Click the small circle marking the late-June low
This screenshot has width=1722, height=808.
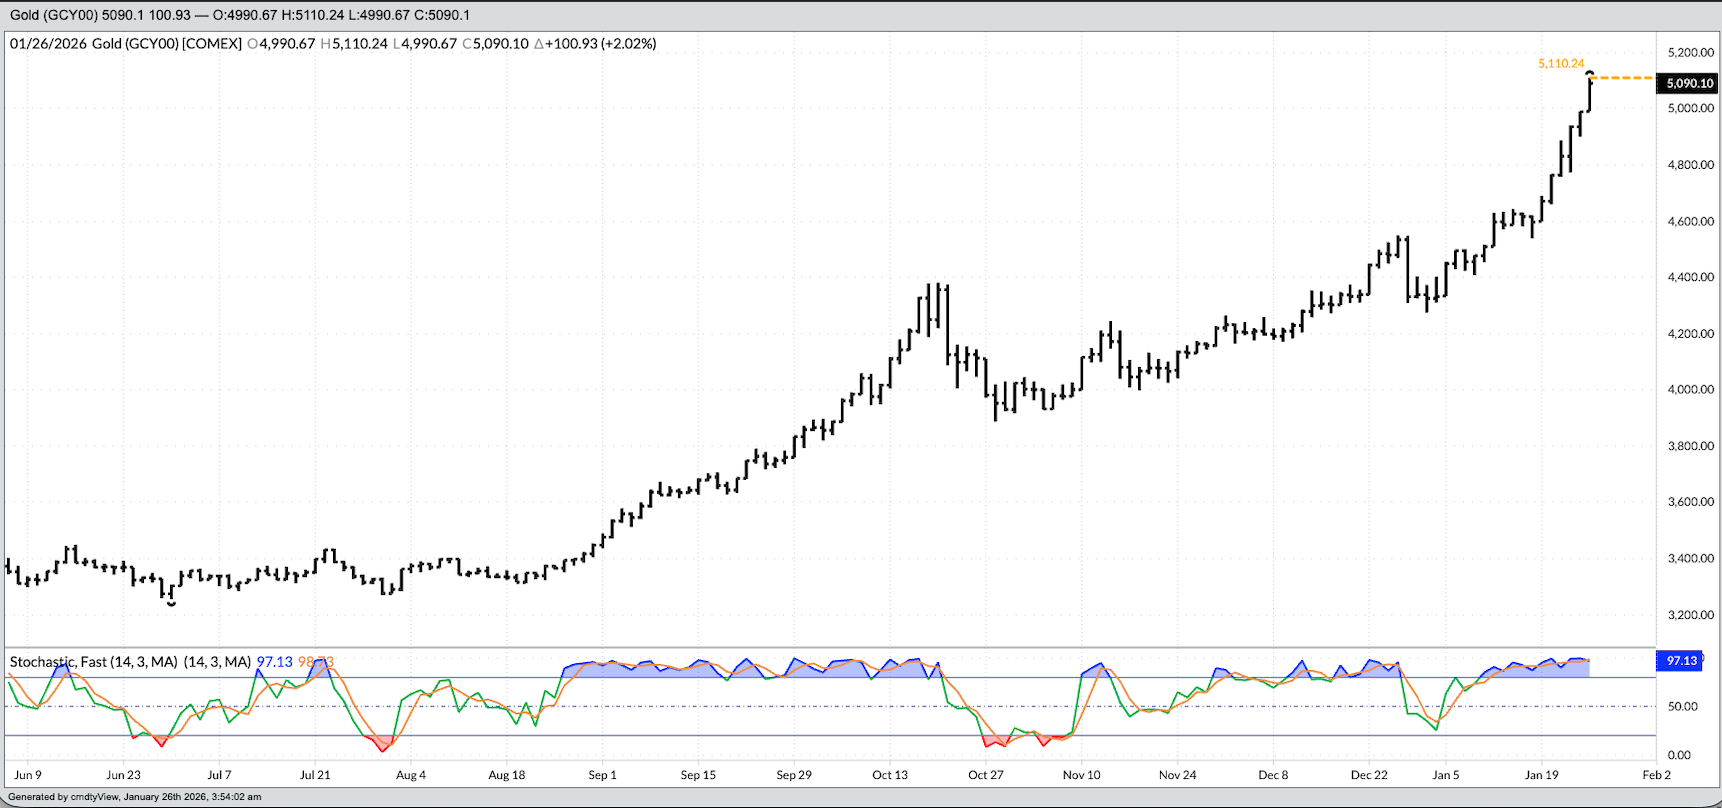coord(171,603)
